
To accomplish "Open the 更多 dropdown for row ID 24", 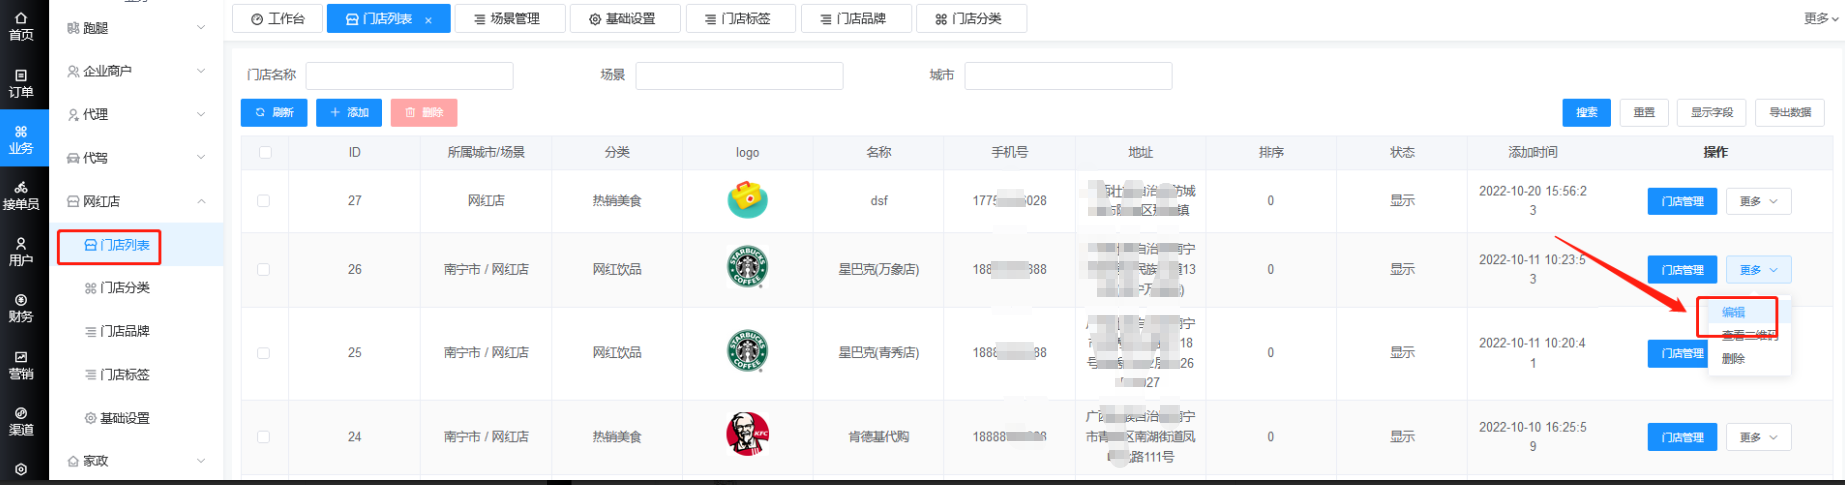I will point(1758,437).
